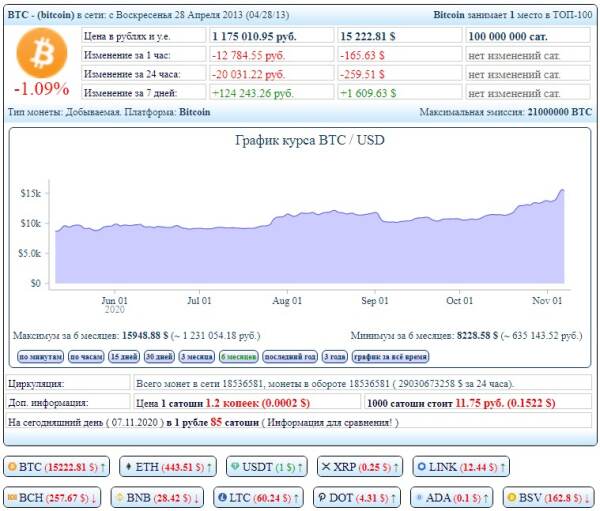Select the '3 месяца' chart range
This screenshot has width=600, height=511.
click(196, 357)
